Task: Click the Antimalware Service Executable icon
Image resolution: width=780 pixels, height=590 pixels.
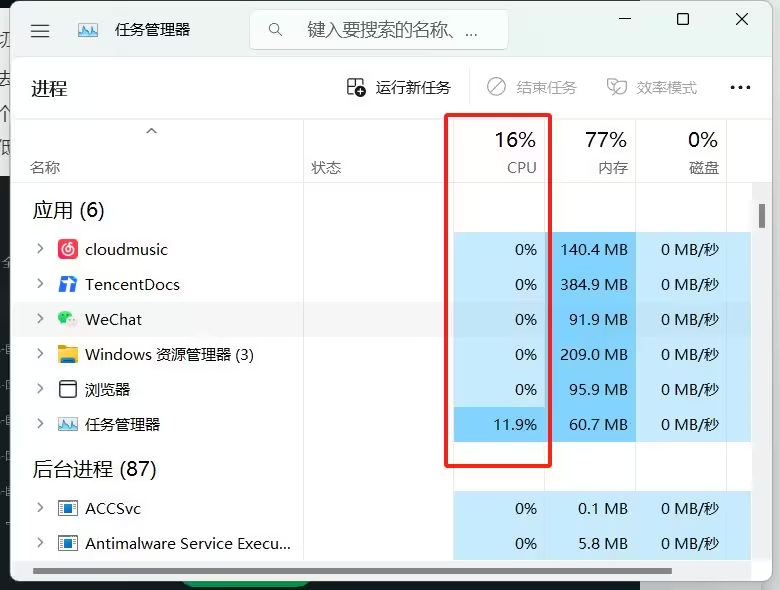Action: coord(68,543)
